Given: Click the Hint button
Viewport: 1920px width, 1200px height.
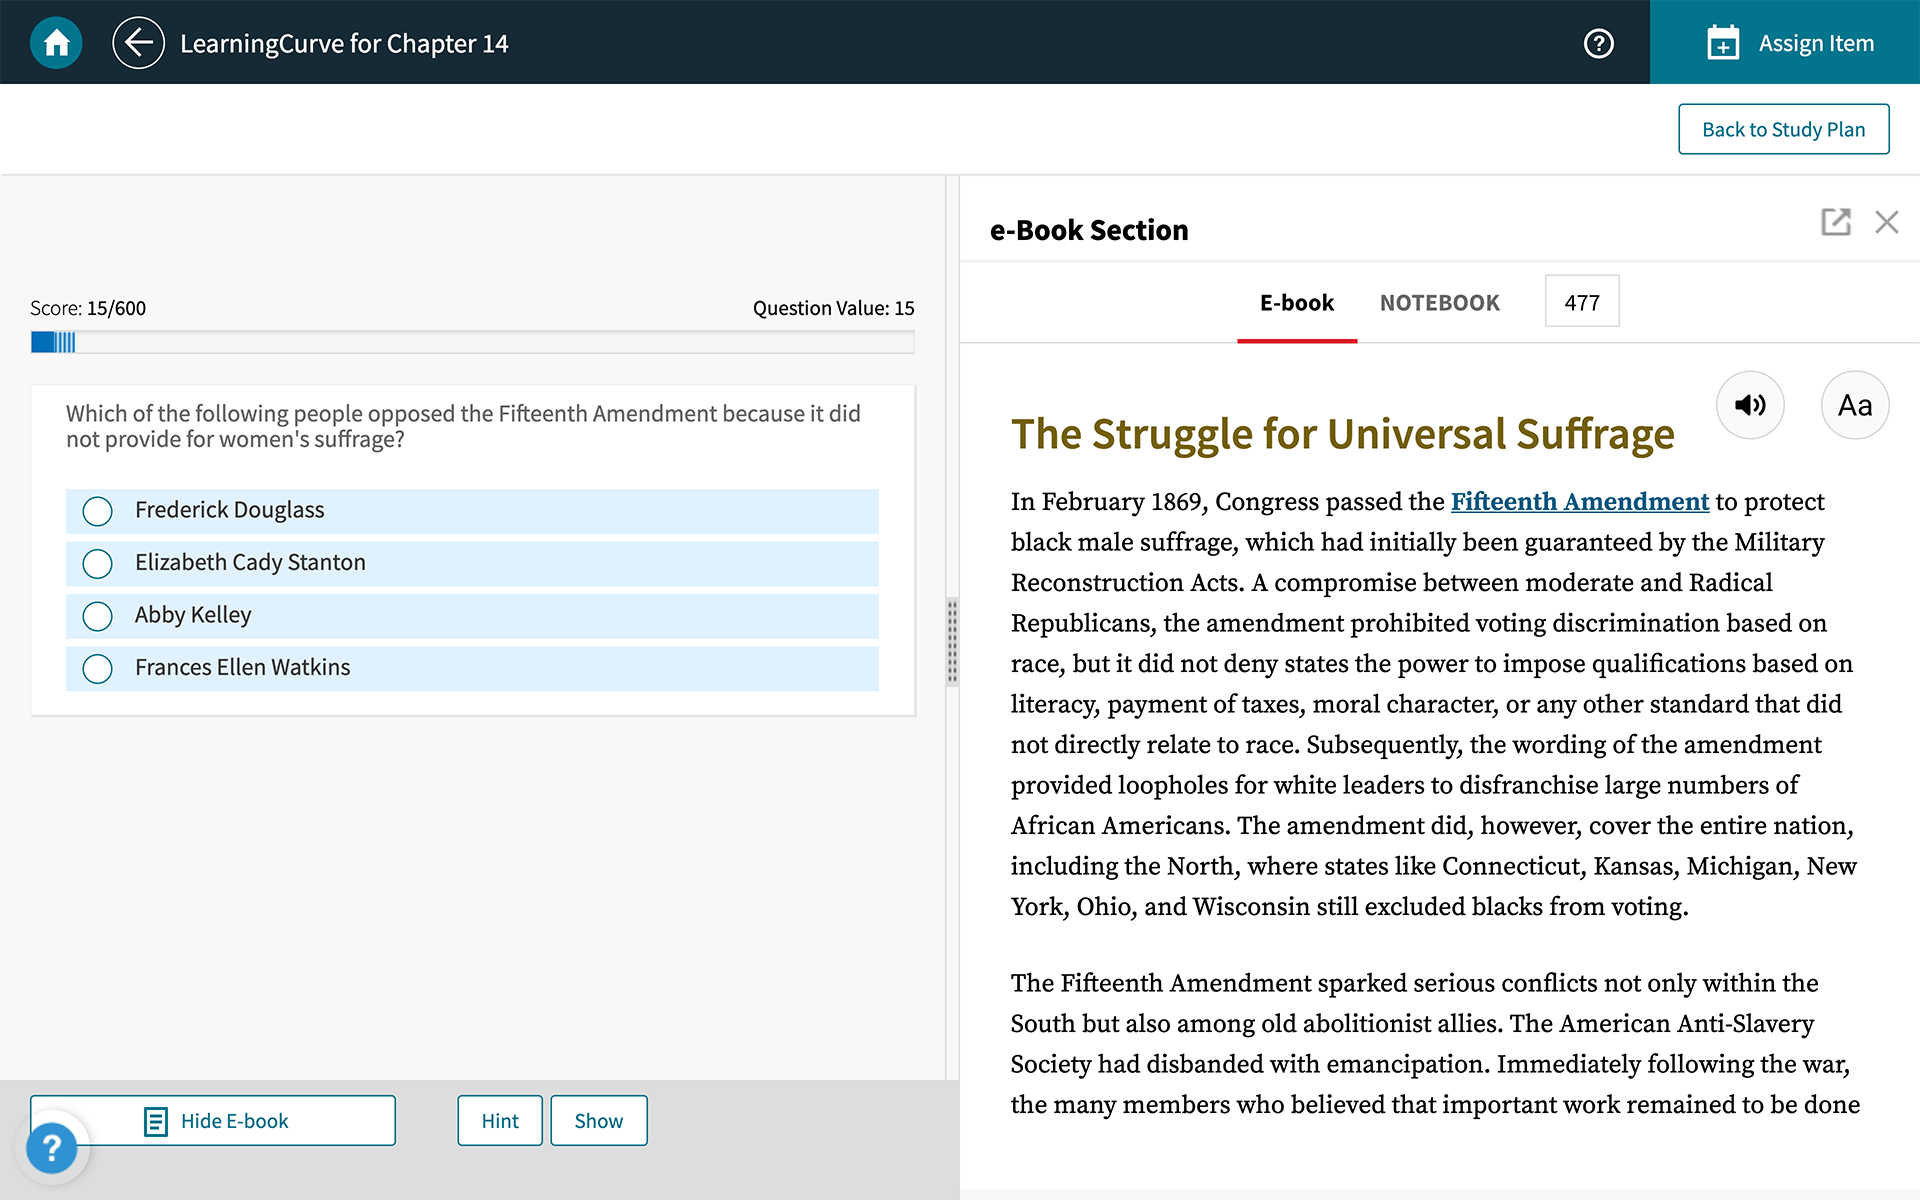Looking at the screenshot, I should tap(499, 1120).
